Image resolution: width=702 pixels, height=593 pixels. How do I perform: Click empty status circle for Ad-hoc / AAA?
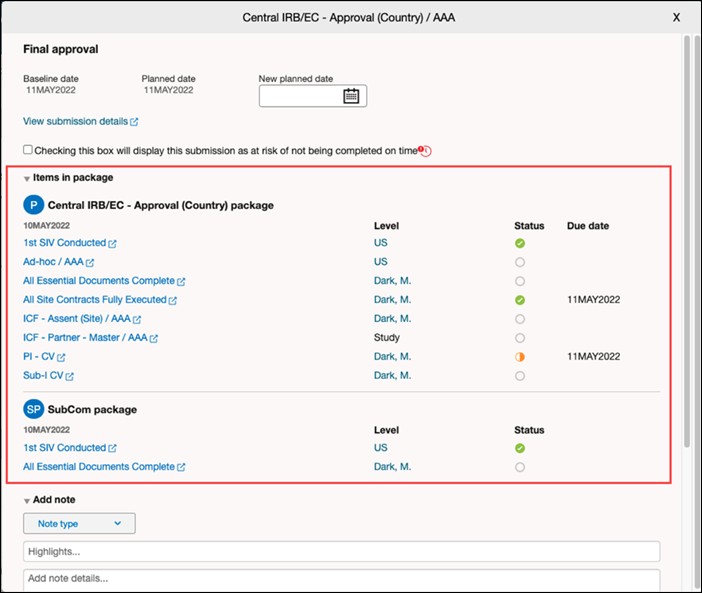520,262
